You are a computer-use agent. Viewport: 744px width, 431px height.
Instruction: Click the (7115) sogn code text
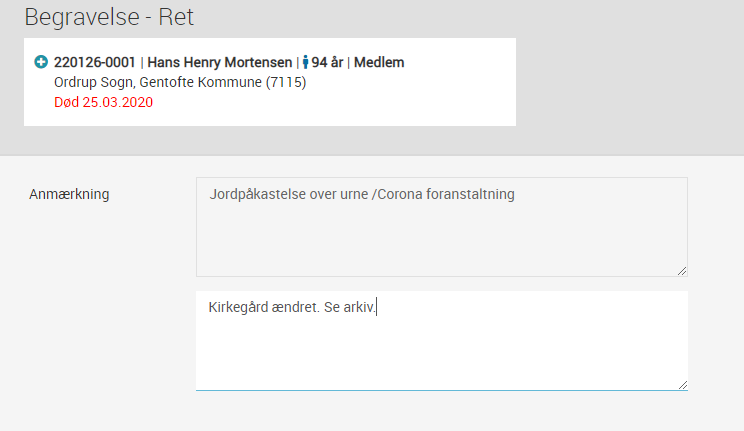[x=286, y=82]
